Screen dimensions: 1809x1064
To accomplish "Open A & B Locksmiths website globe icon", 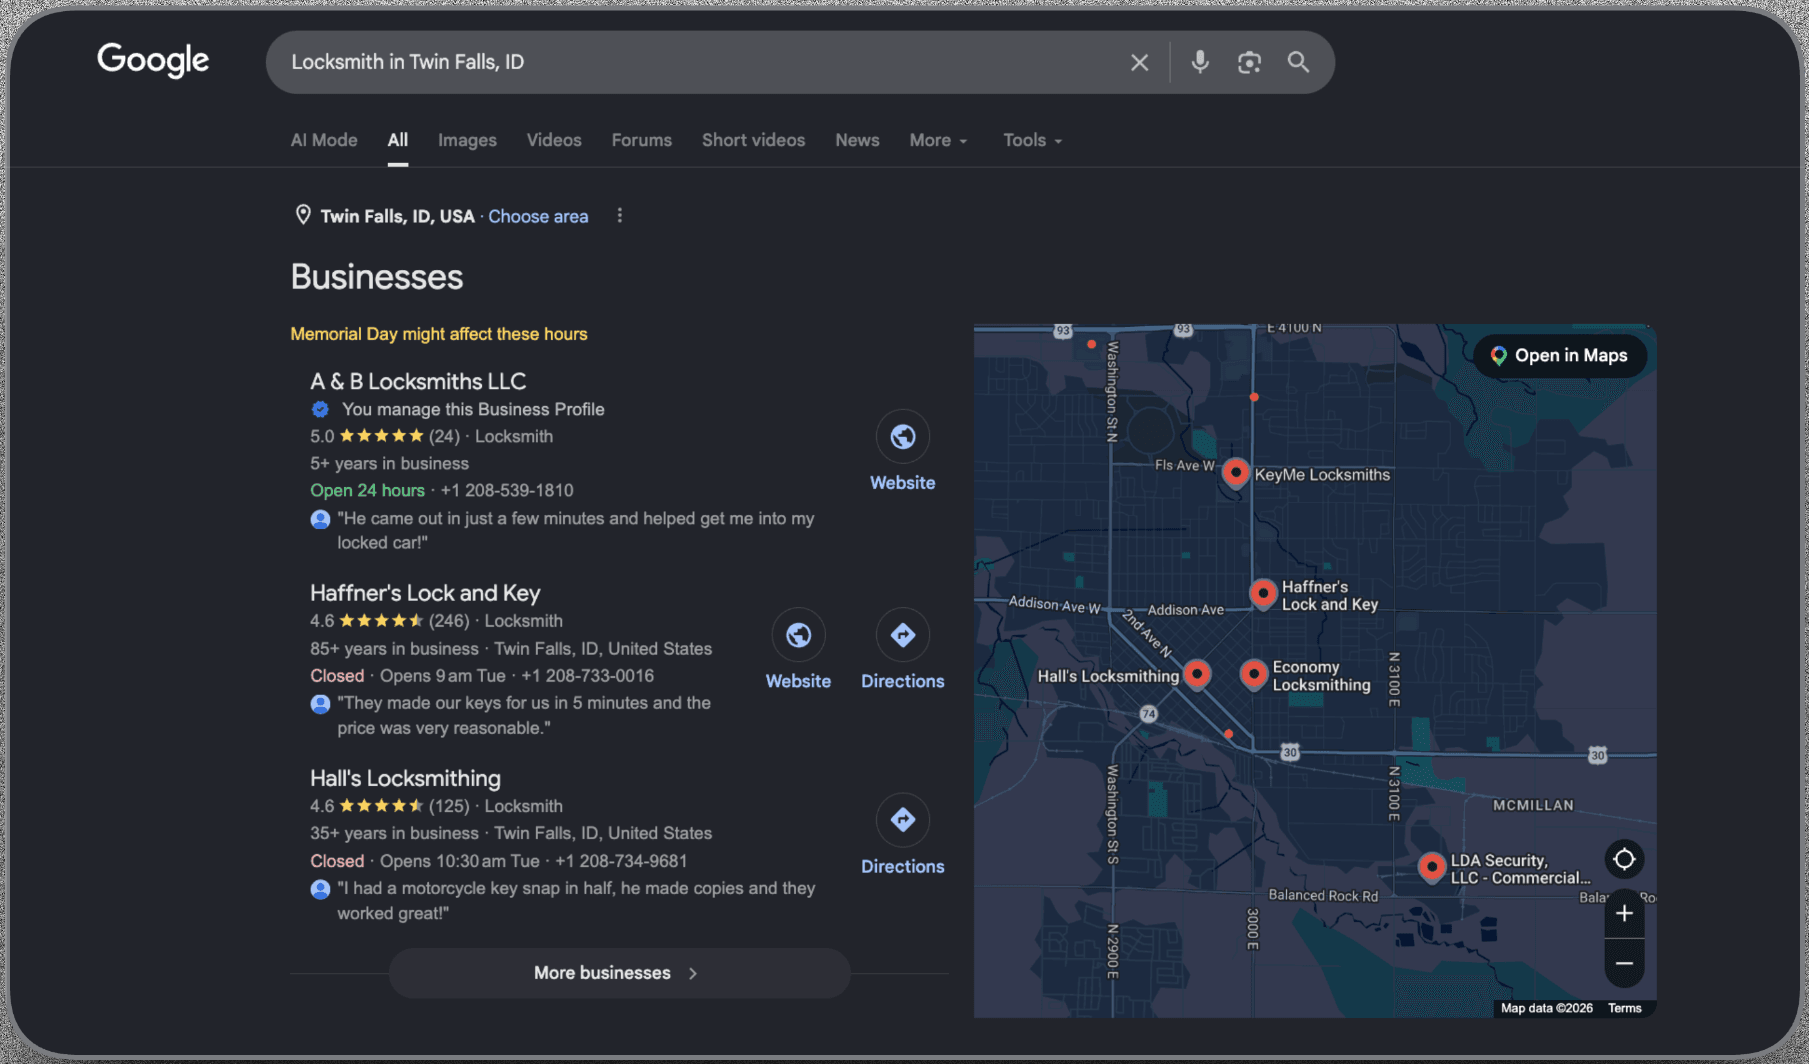I will 903,437.
